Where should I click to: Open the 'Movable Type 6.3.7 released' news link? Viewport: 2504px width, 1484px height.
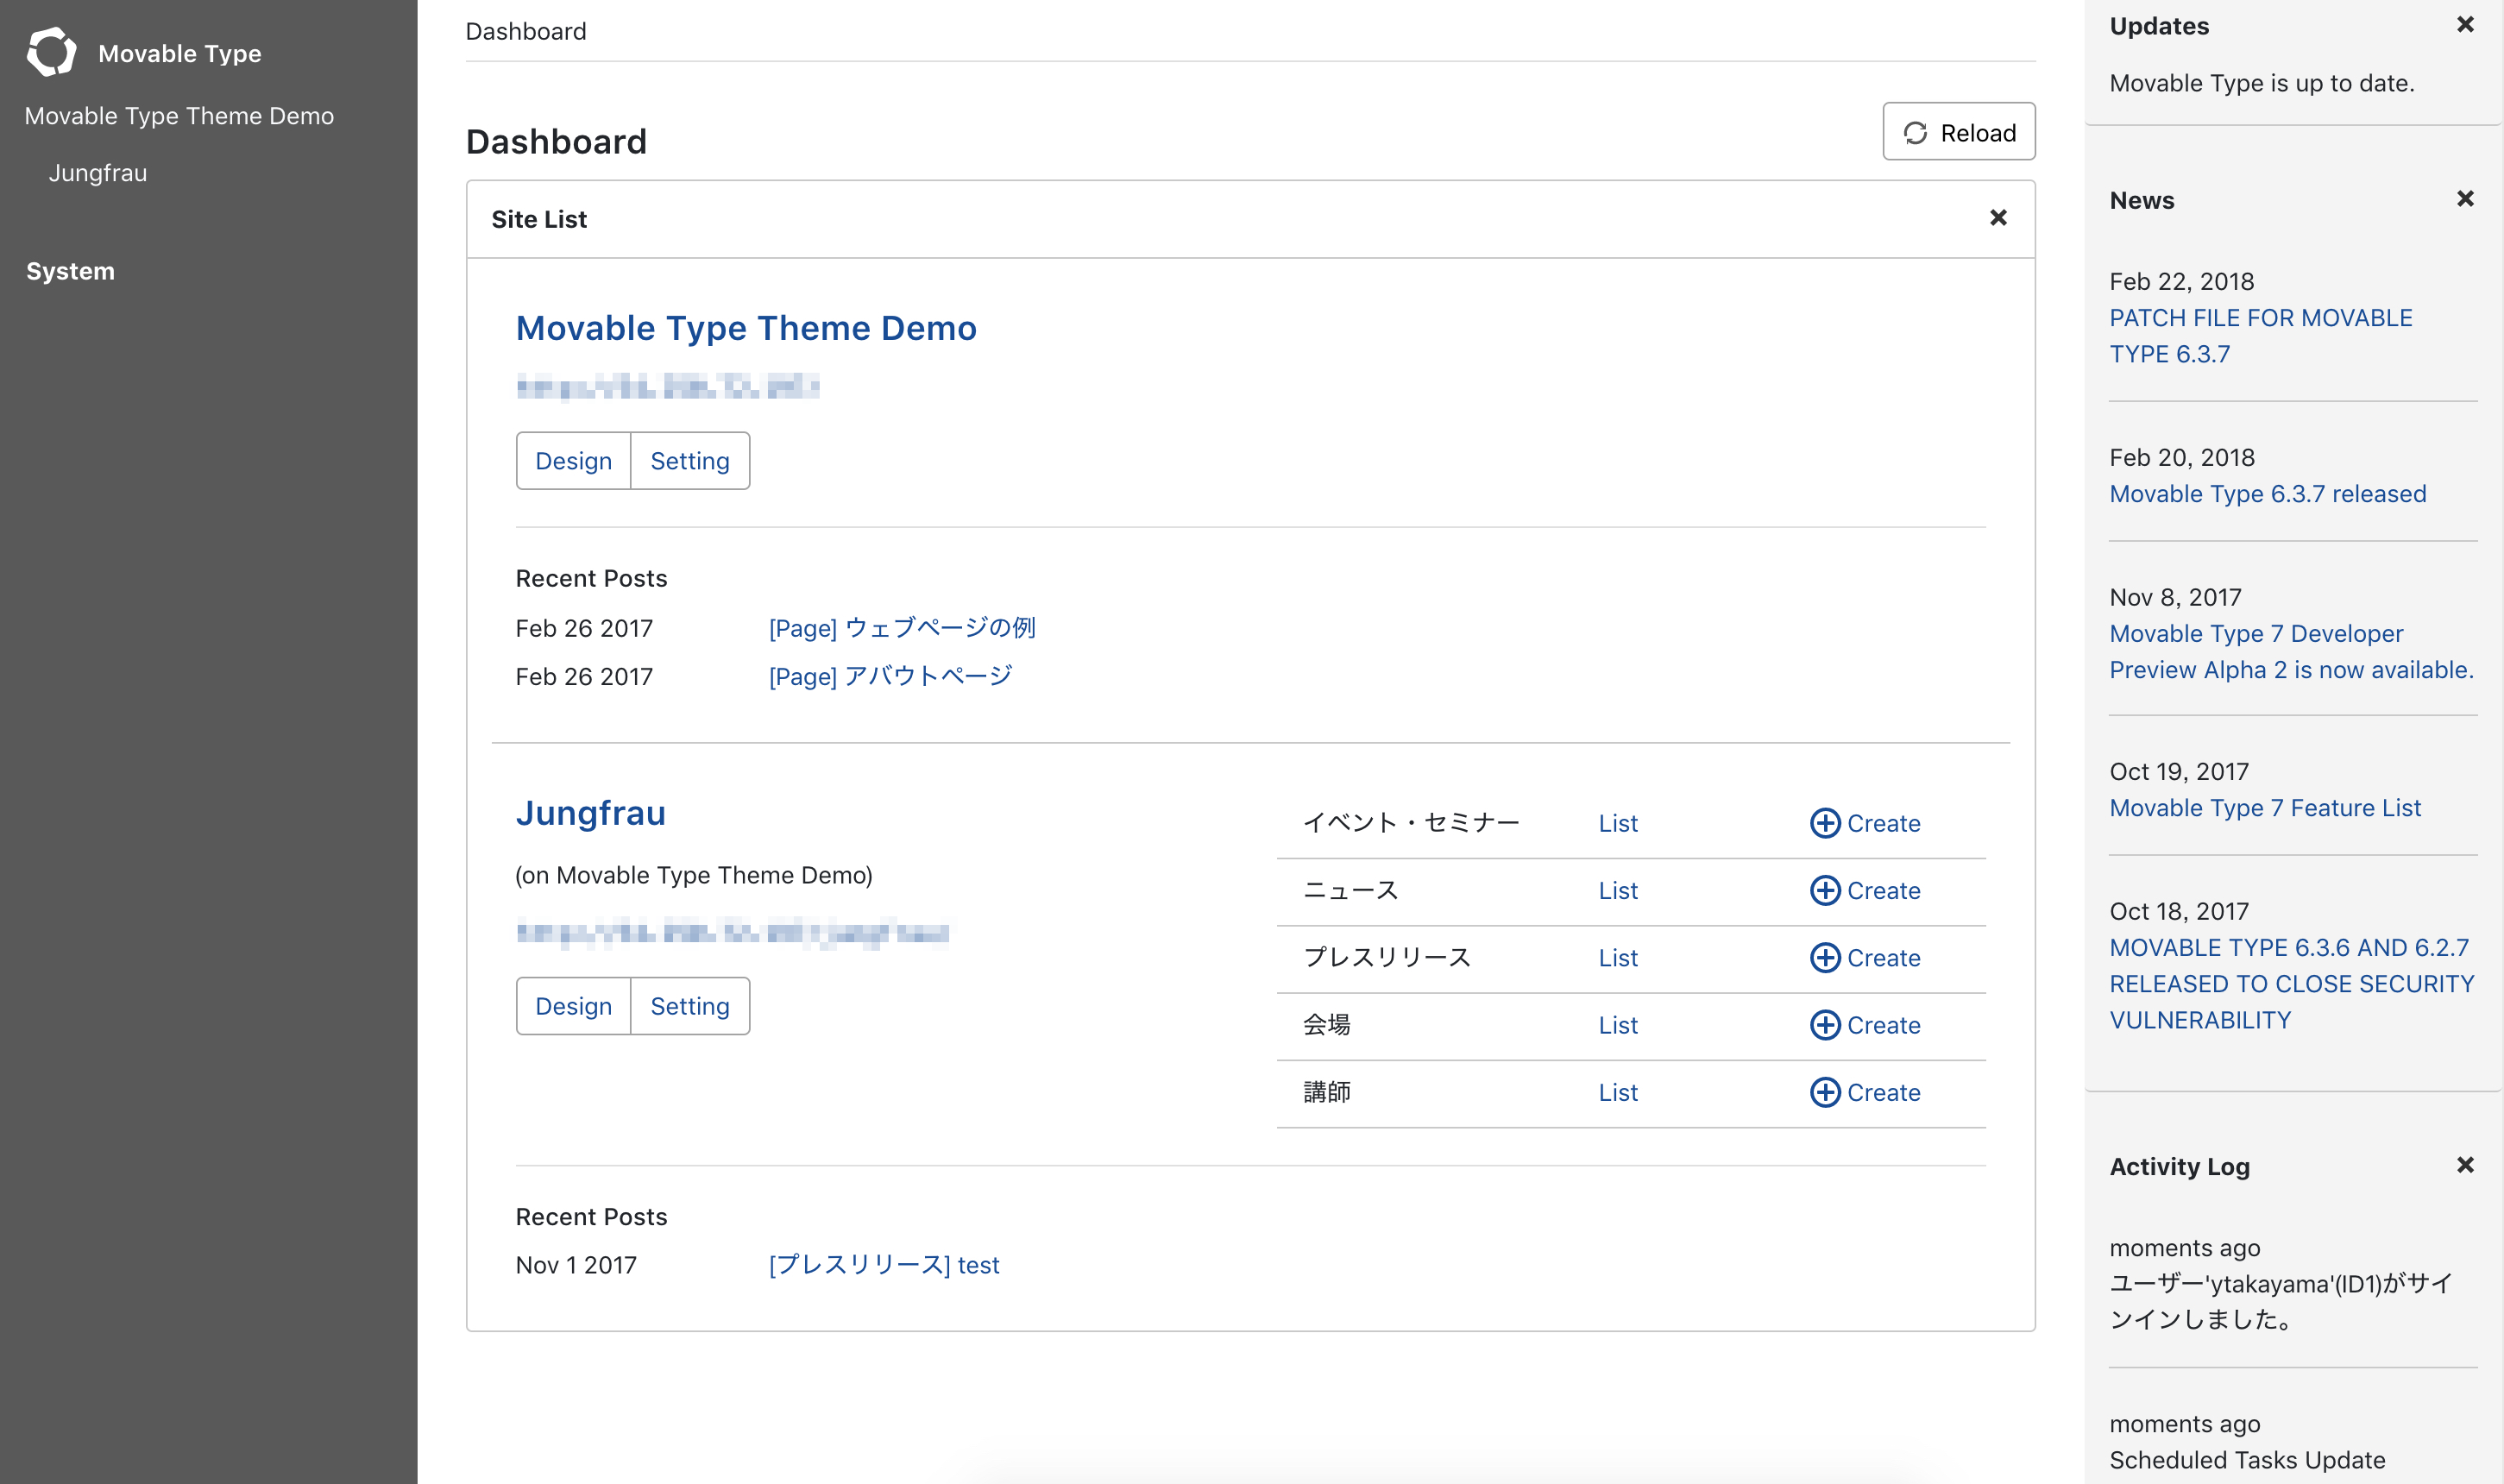tap(2267, 493)
